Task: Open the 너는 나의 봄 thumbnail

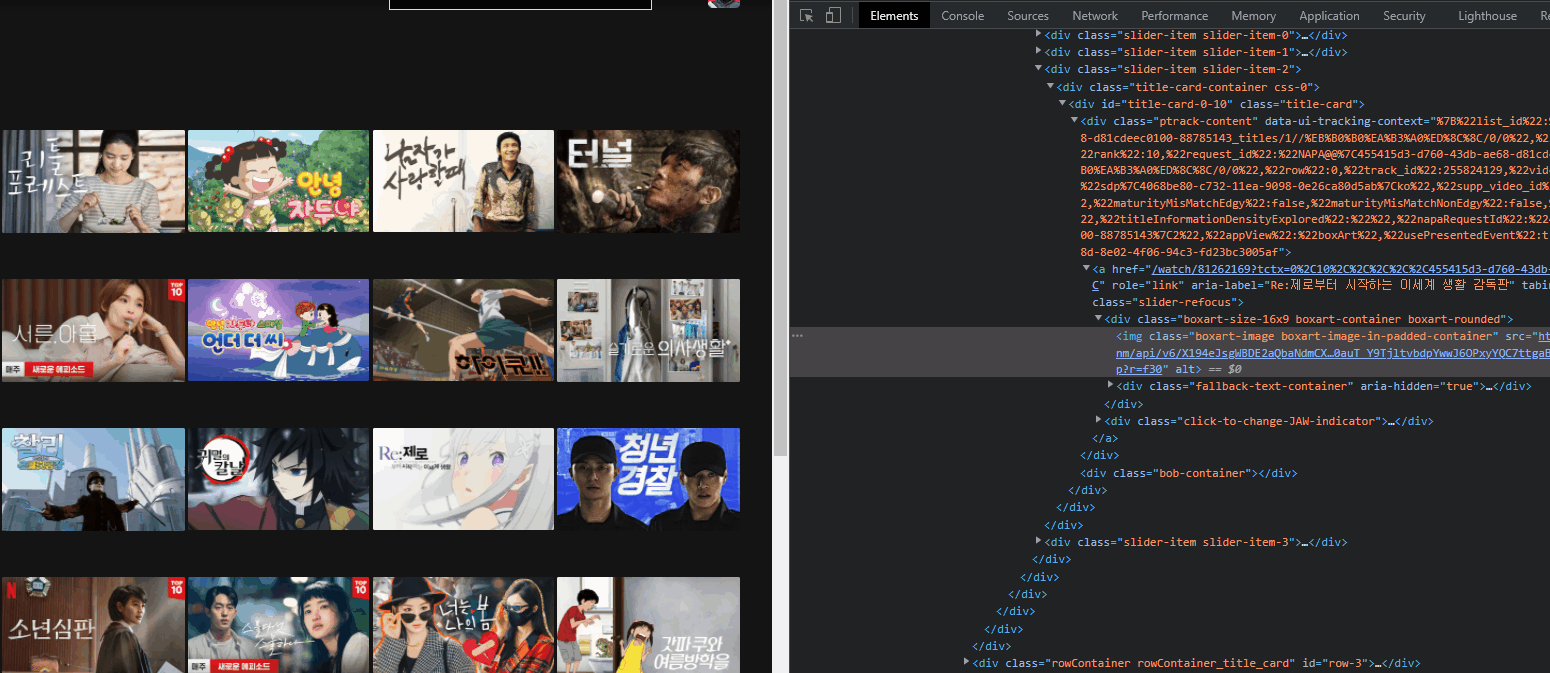Action: coord(463,625)
